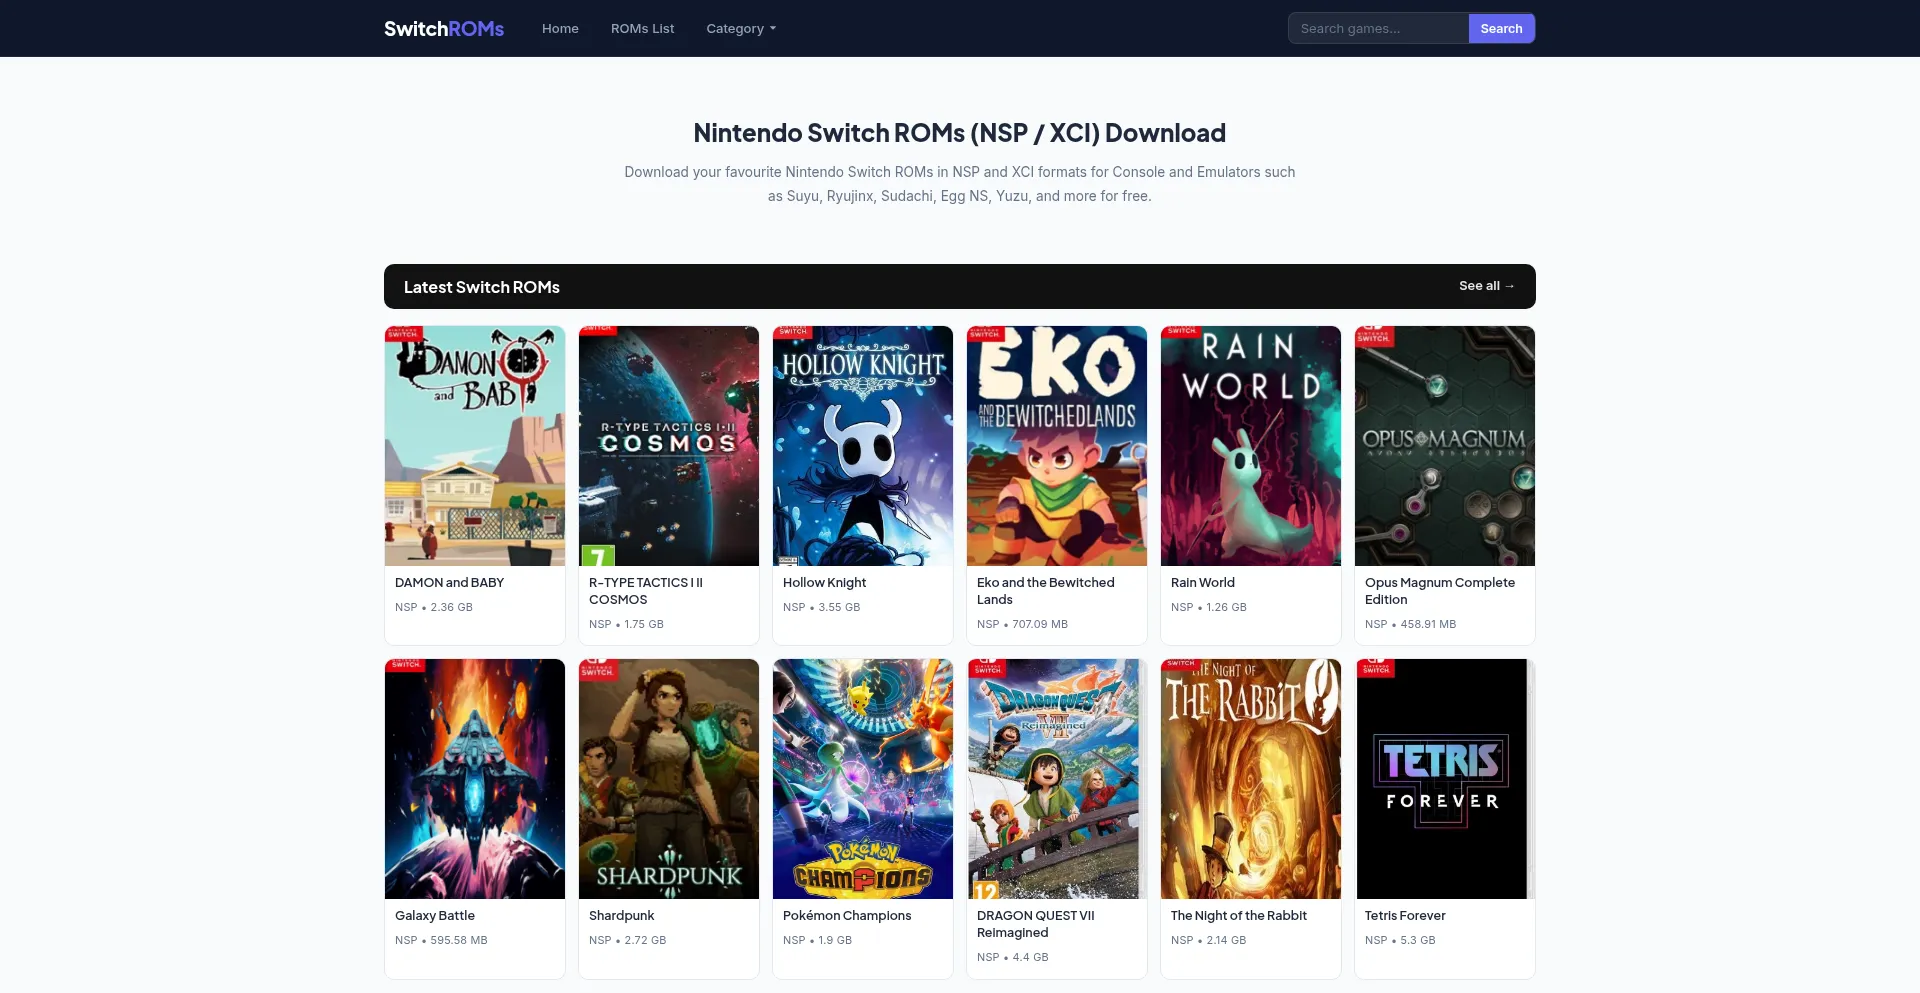The width and height of the screenshot is (1920, 993).
Task: Click the Opus Magnum Complete Edition title
Action: (1440, 591)
